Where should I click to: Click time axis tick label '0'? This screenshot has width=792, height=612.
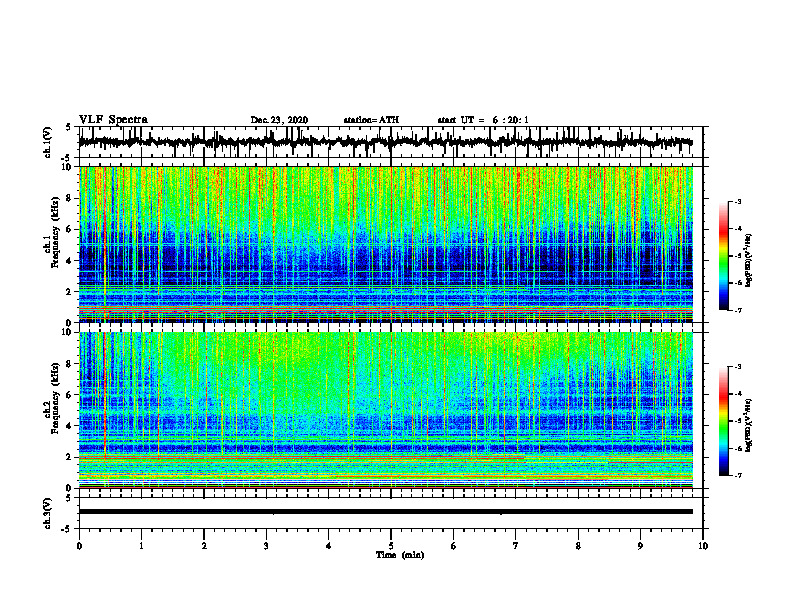coord(79,546)
